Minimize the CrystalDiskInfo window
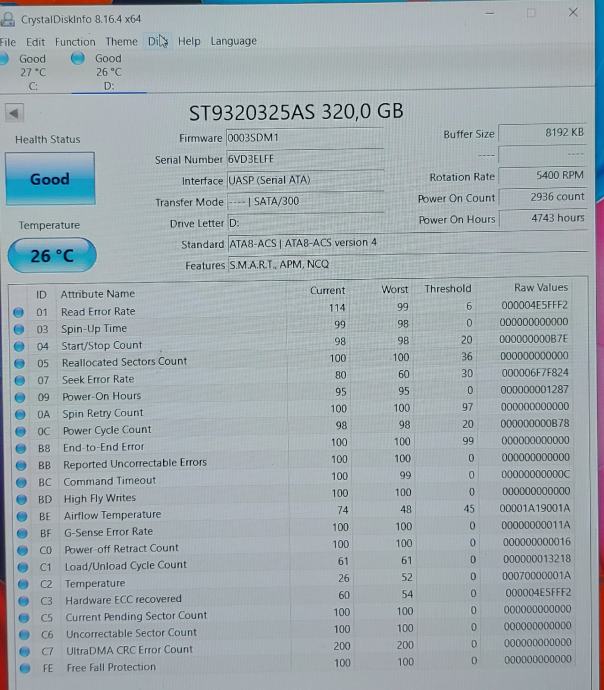The width and height of the screenshot is (604, 690). pos(489,13)
